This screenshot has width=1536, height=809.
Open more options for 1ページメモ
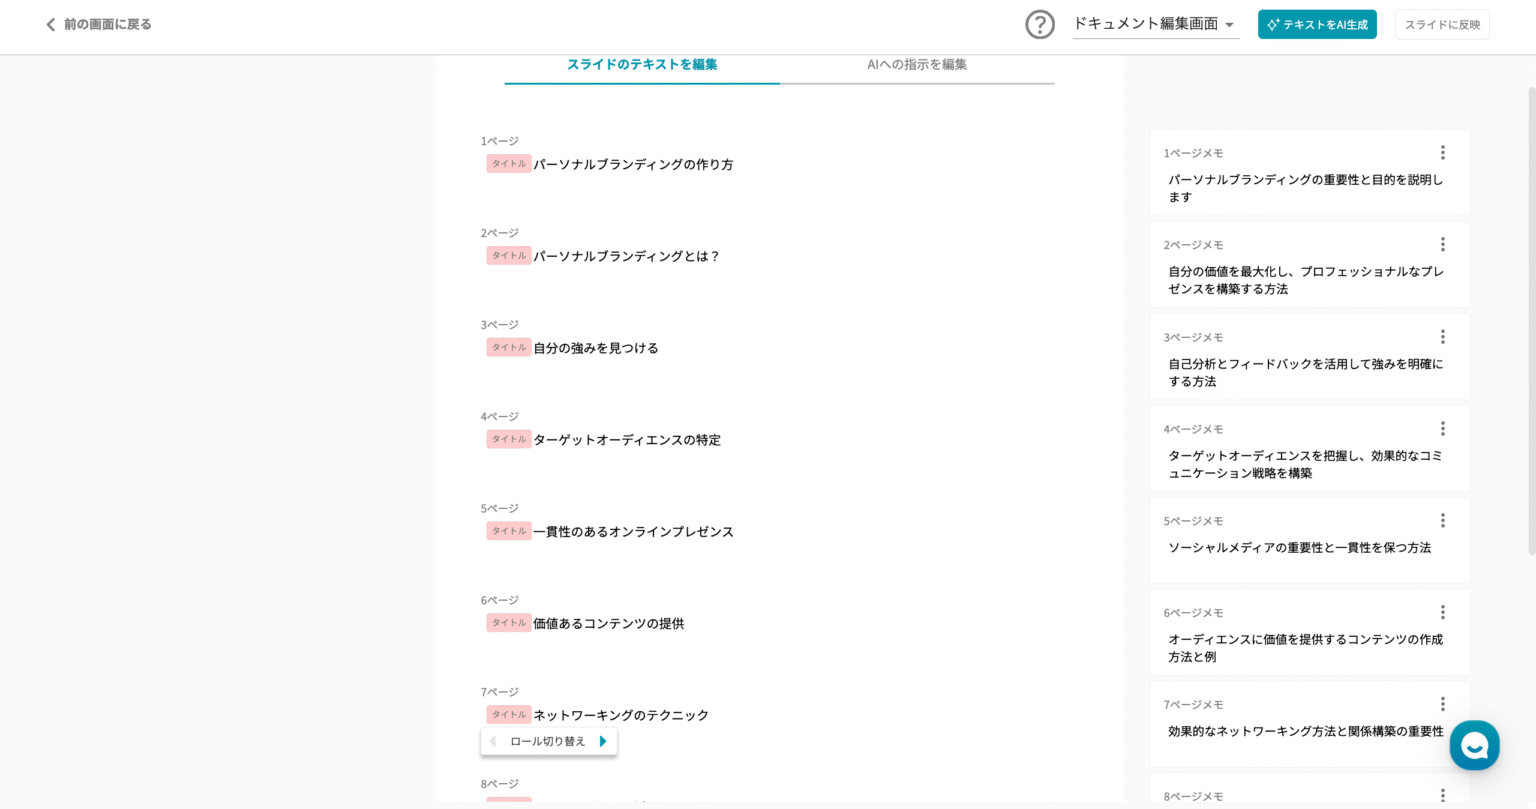(x=1442, y=153)
